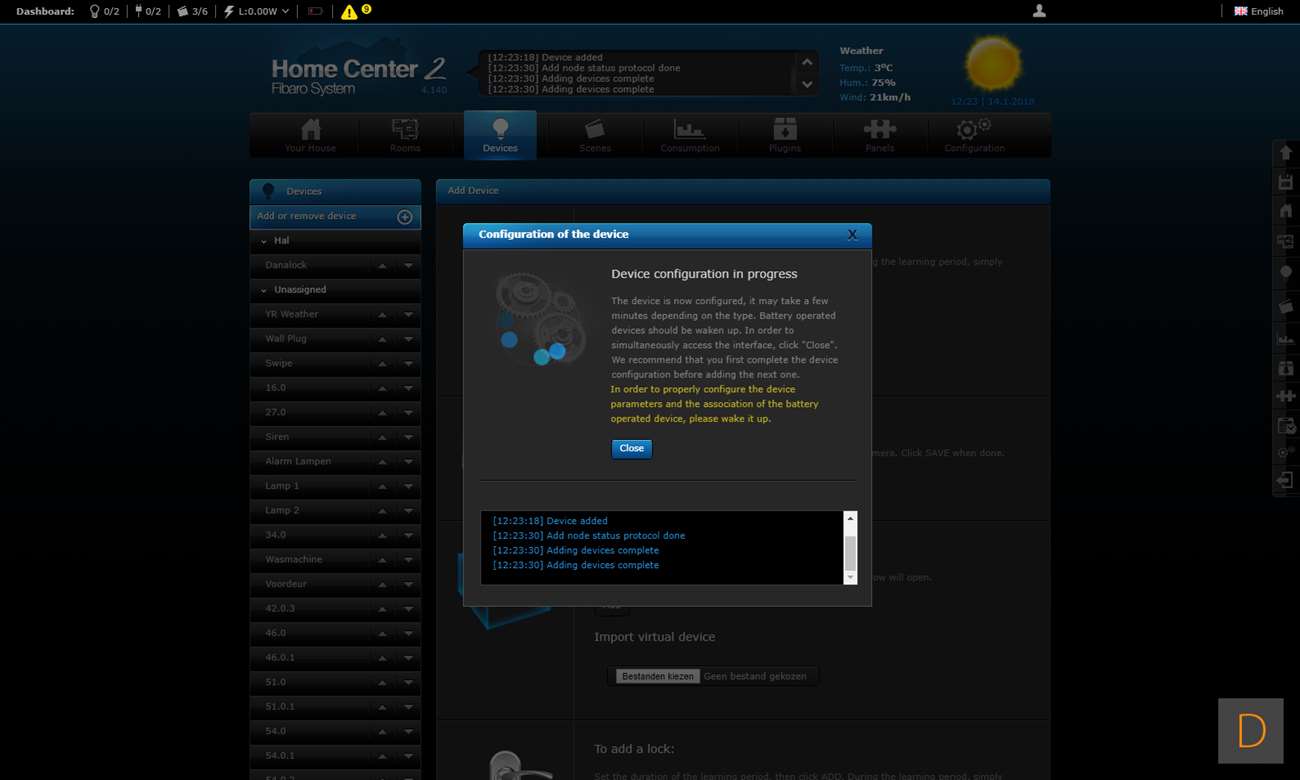
Task: Open the Panels tab
Action: 879,135
